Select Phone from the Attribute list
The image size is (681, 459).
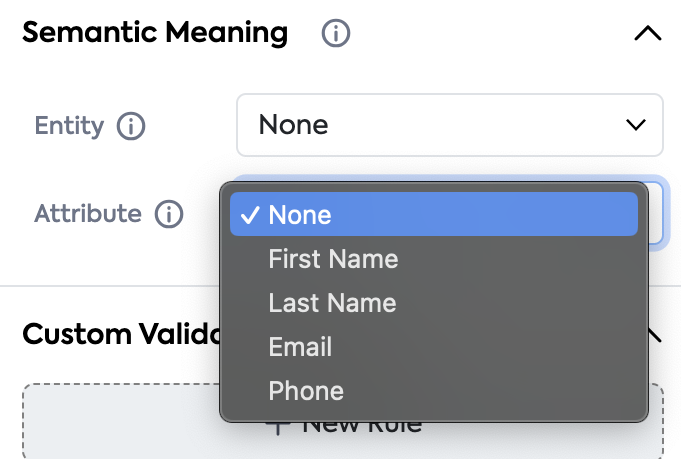pyautogui.click(x=306, y=391)
